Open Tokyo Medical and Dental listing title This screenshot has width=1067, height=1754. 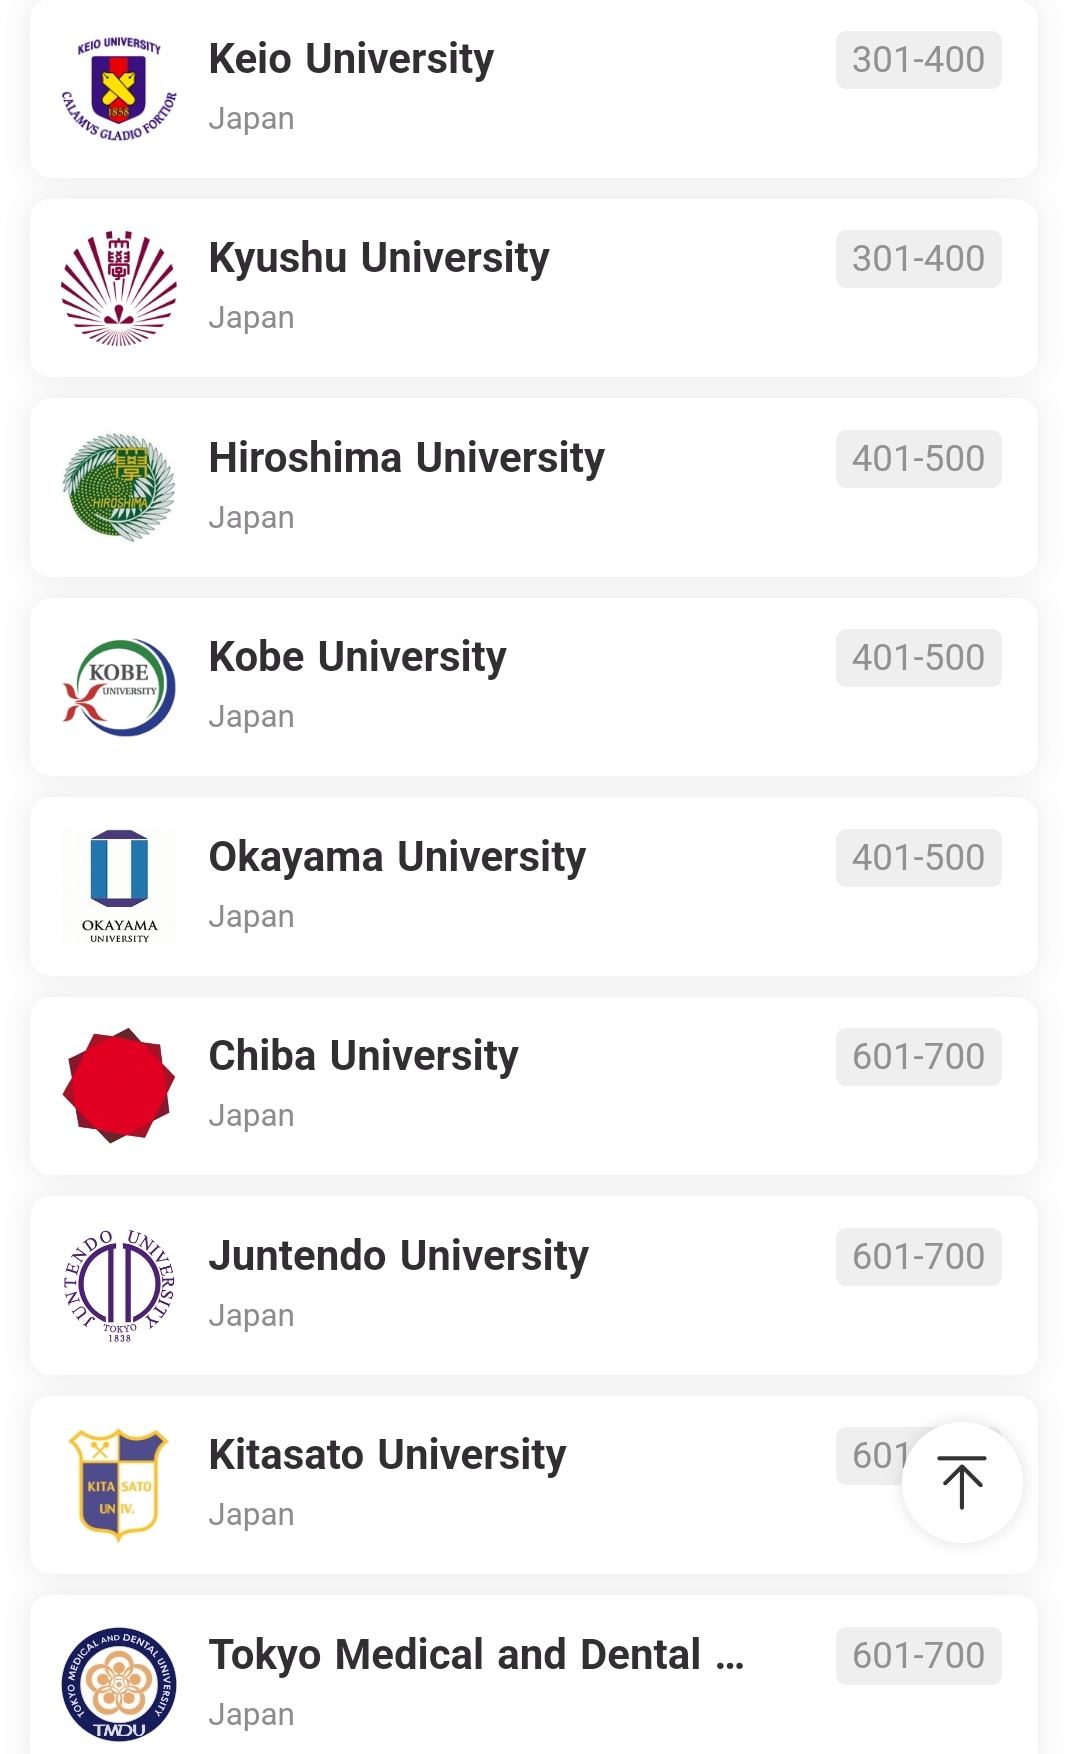[476, 1655]
